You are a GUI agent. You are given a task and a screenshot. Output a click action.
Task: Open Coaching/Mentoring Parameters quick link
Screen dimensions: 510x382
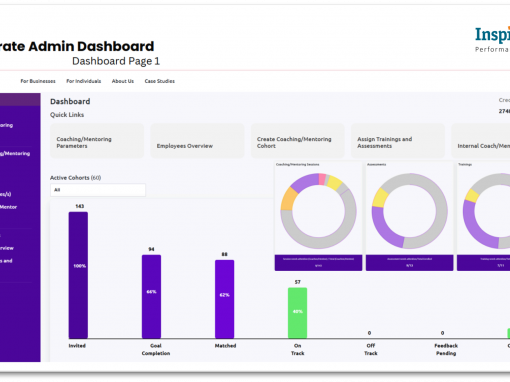coord(97,141)
